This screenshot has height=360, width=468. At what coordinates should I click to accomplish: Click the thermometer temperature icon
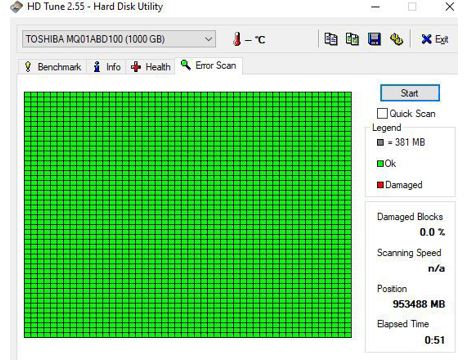(x=237, y=39)
